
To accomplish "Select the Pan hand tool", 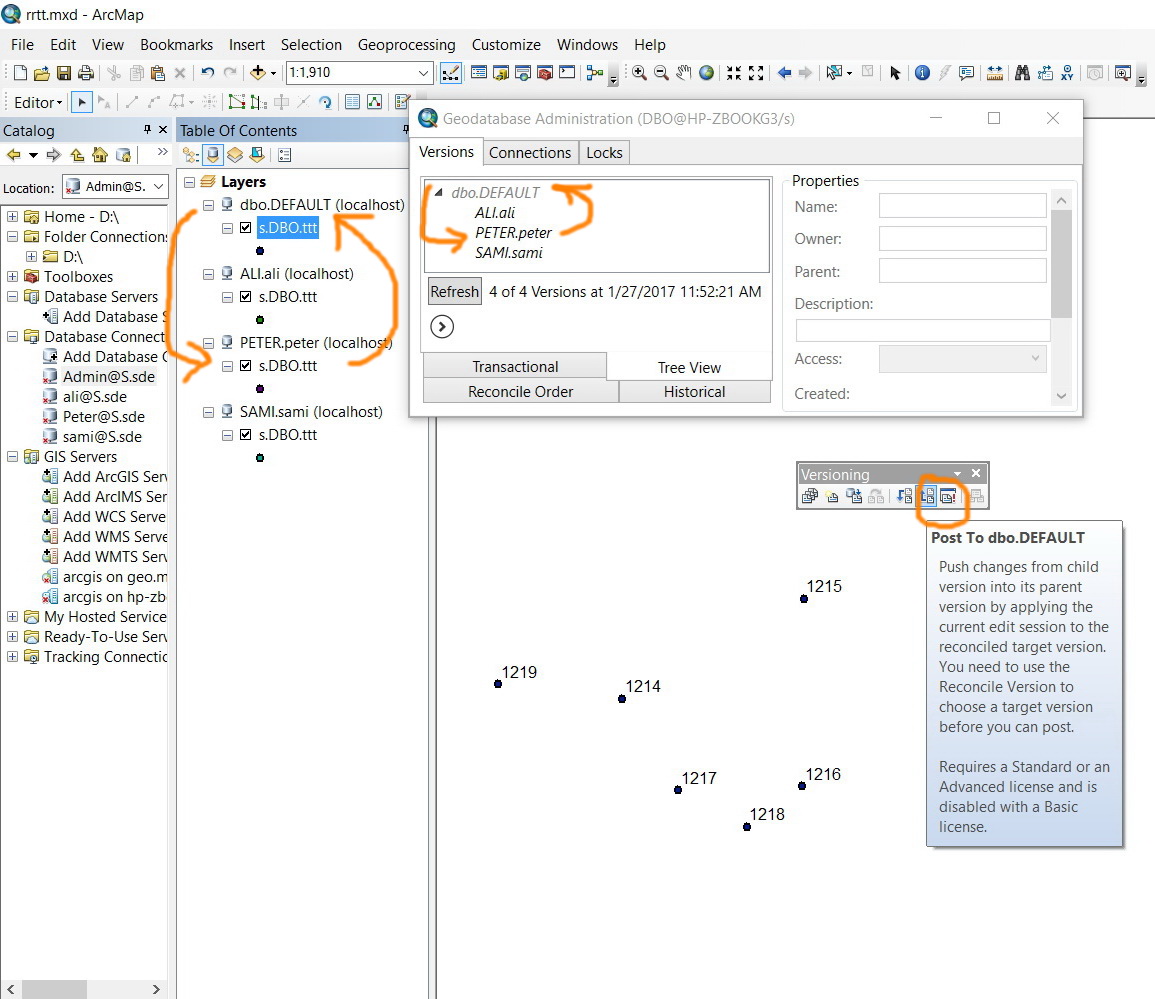I will click(684, 73).
